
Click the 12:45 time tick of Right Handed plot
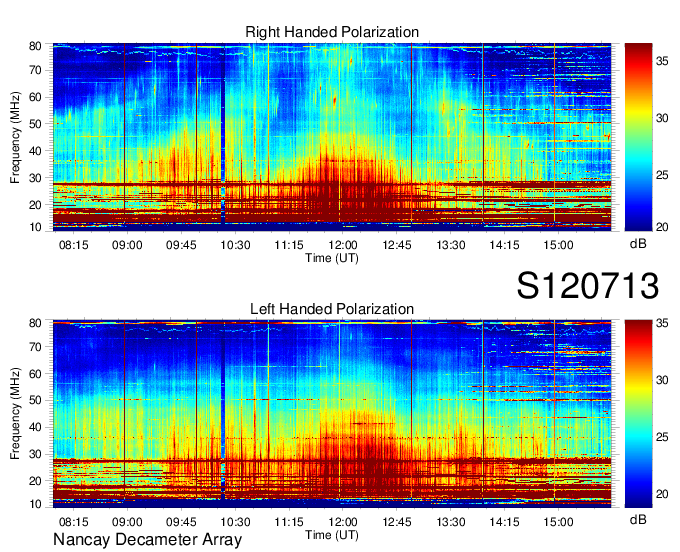tap(397, 245)
